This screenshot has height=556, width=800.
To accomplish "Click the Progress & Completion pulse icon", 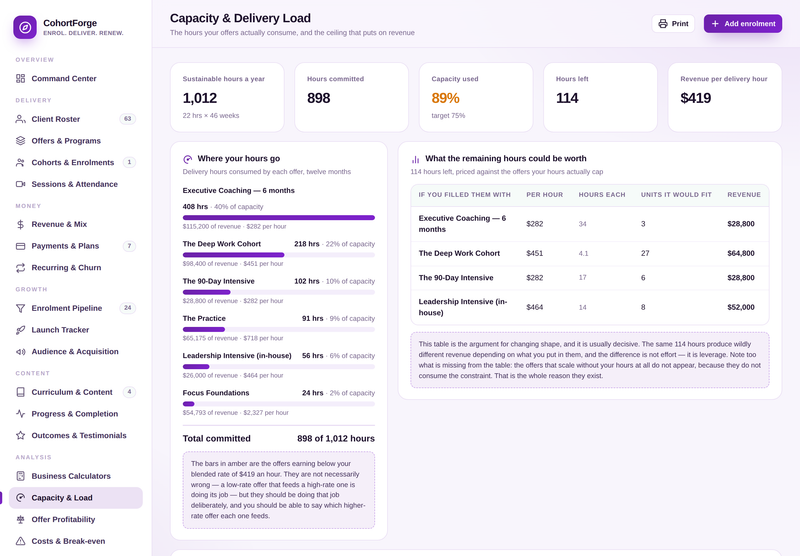I will 20,414.
